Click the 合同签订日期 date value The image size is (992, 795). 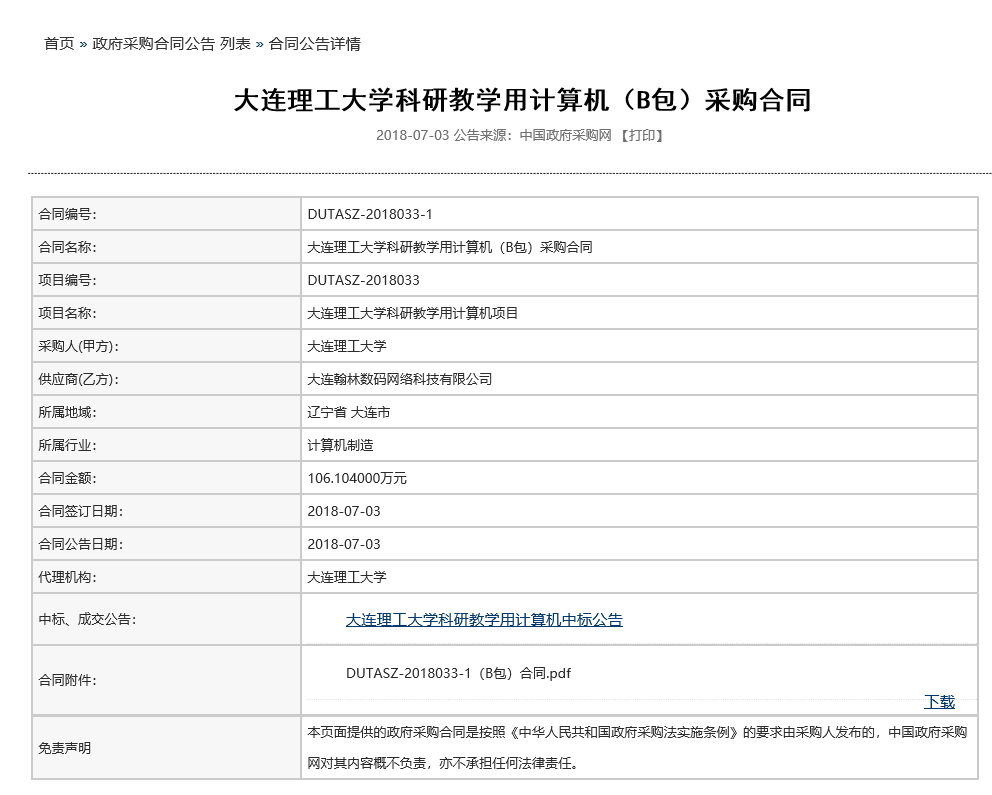[x=344, y=511]
